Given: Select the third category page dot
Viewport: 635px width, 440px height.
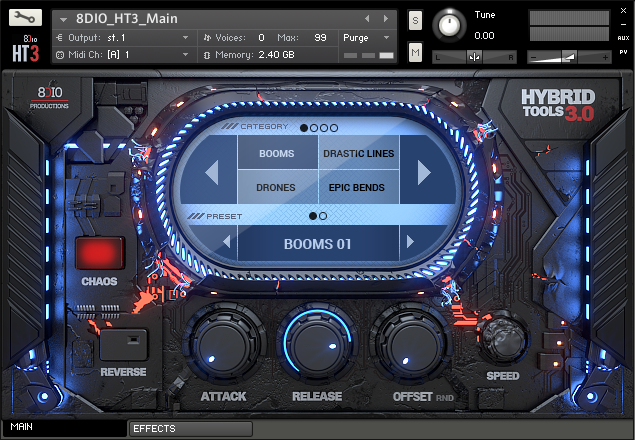Looking at the screenshot, I should click(324, 128).
